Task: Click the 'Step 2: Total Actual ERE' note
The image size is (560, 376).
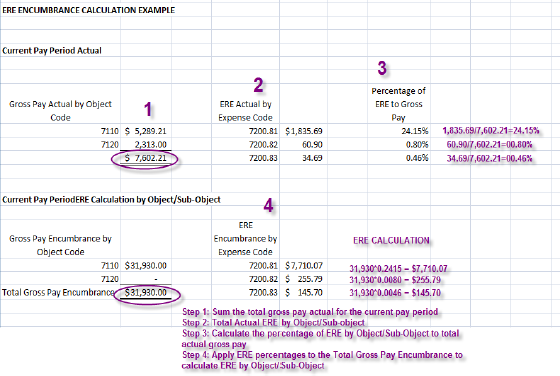Action: [273, 322]
